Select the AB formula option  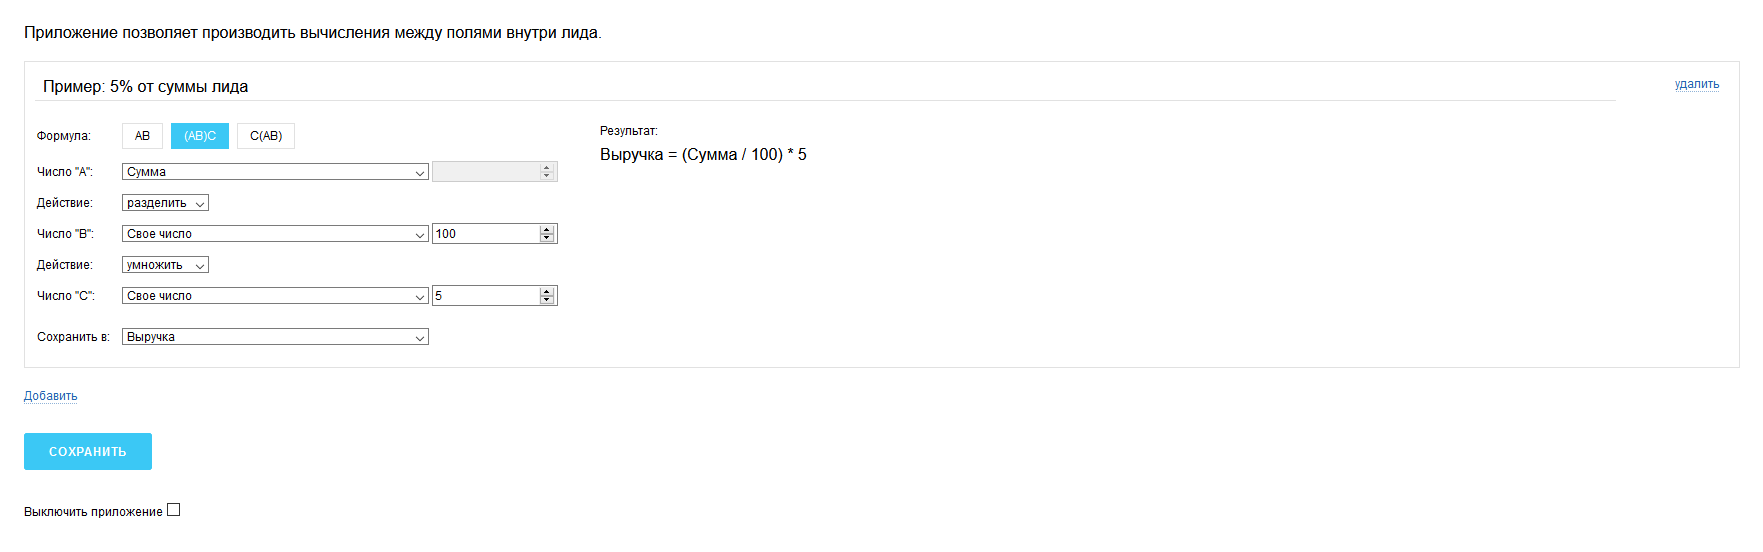pos(142,136)
